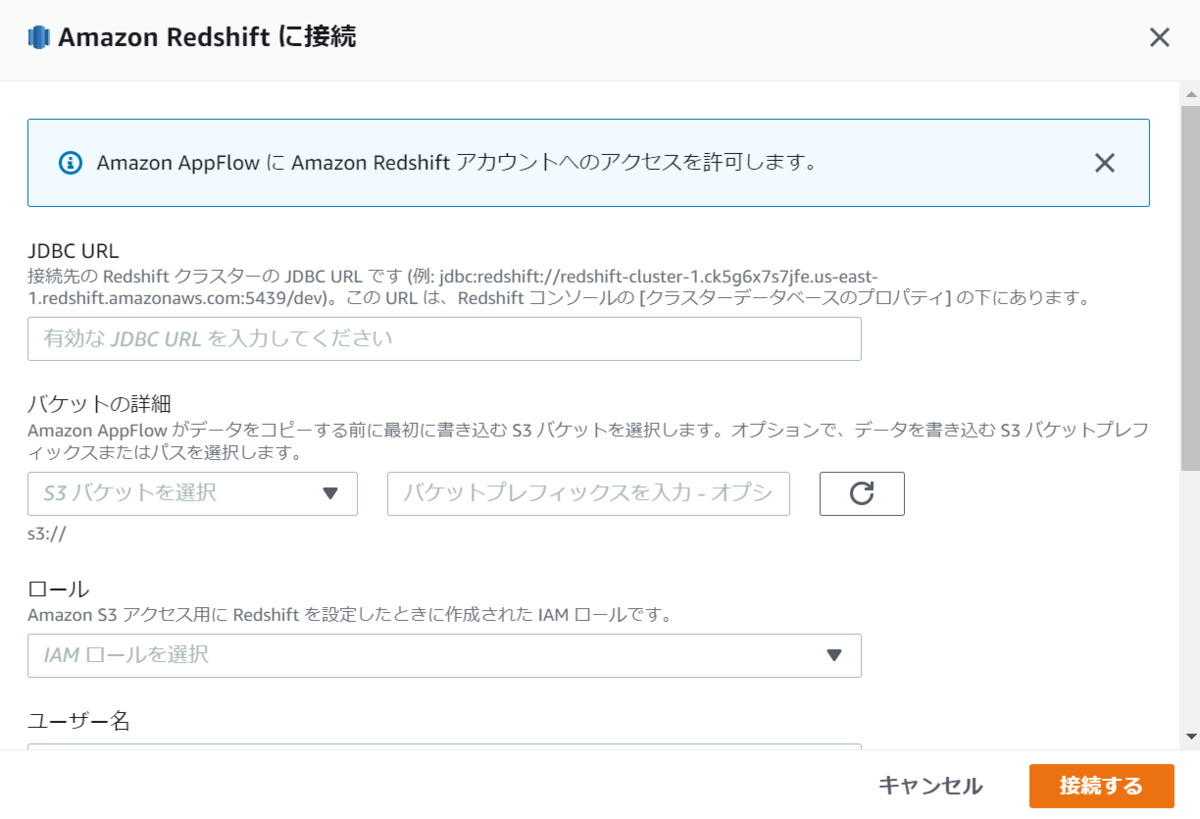Click the bucket prefix input field
The image size is (1200, 819).
tap(588, 493)
